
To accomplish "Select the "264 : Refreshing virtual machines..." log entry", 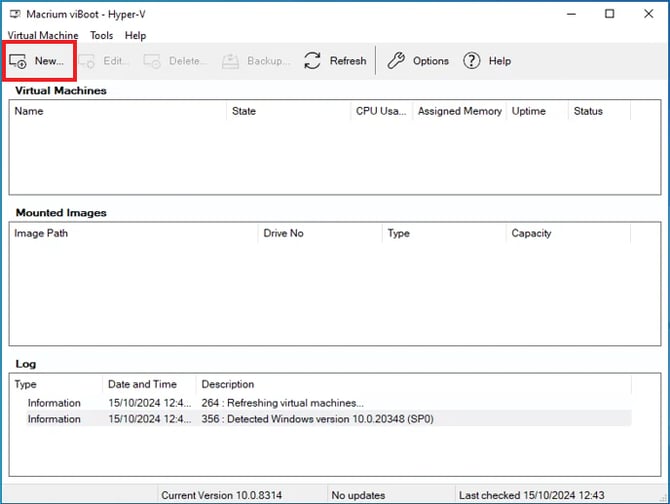I will point(329,403).
